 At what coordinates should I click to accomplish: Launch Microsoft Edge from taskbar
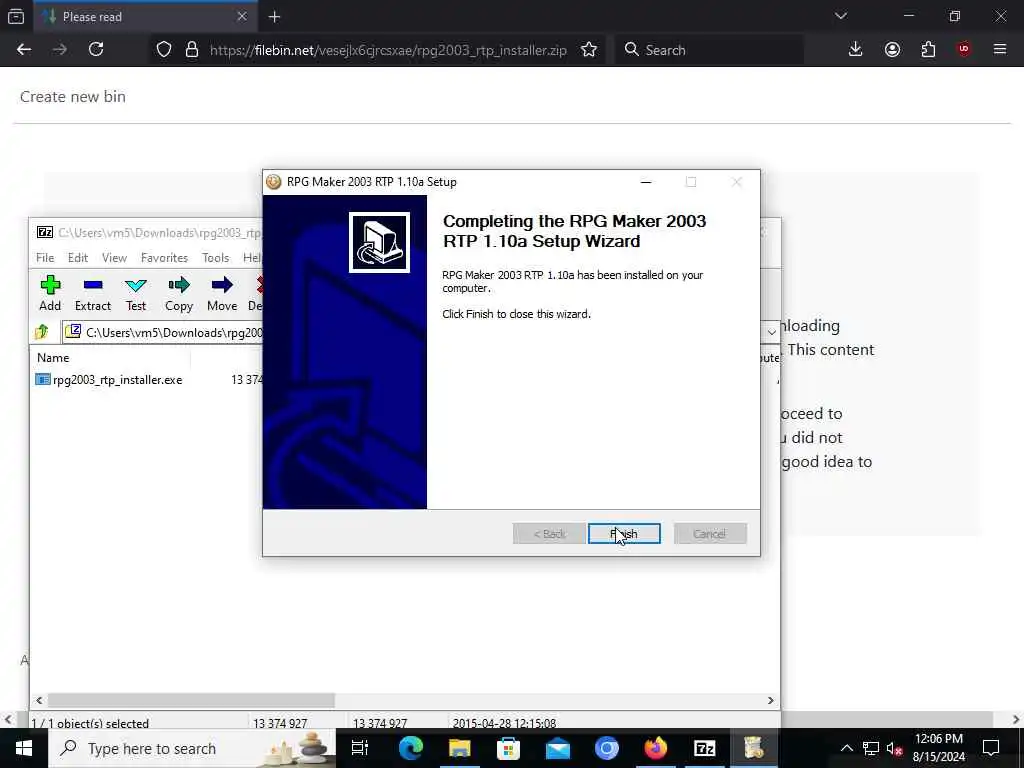[x=410, y=748]
